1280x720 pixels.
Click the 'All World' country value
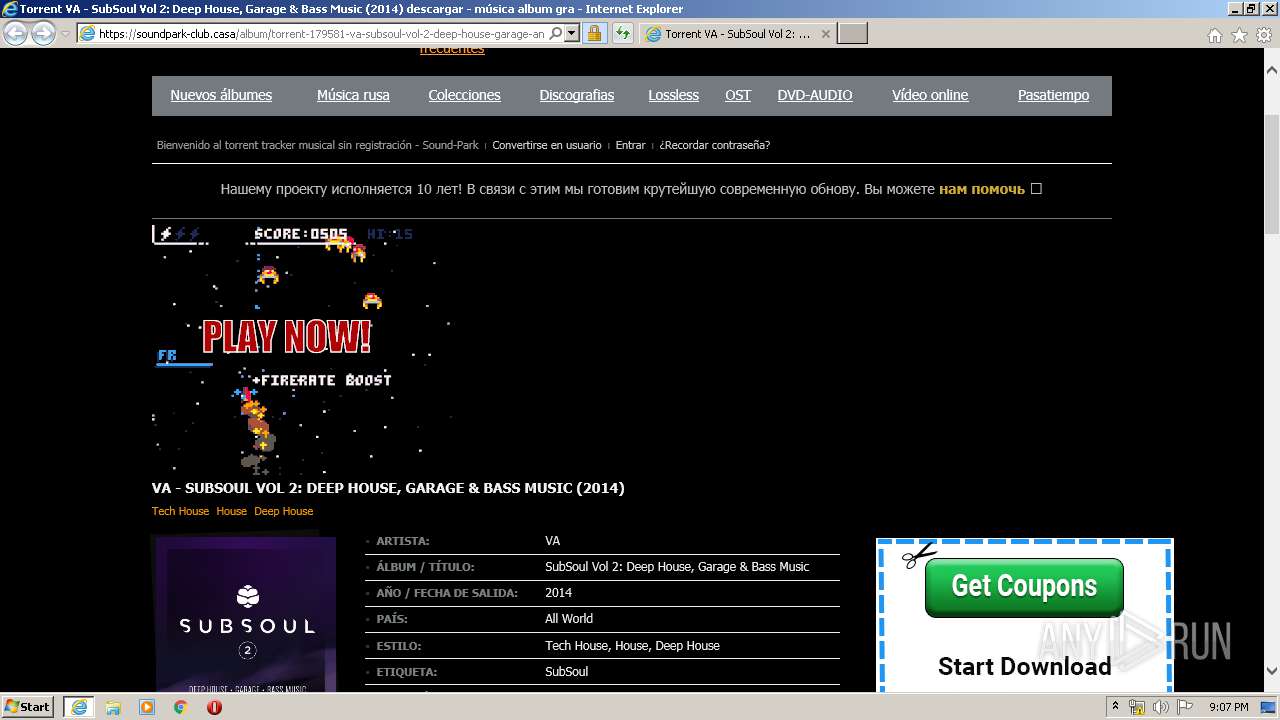tap(569, 619)
